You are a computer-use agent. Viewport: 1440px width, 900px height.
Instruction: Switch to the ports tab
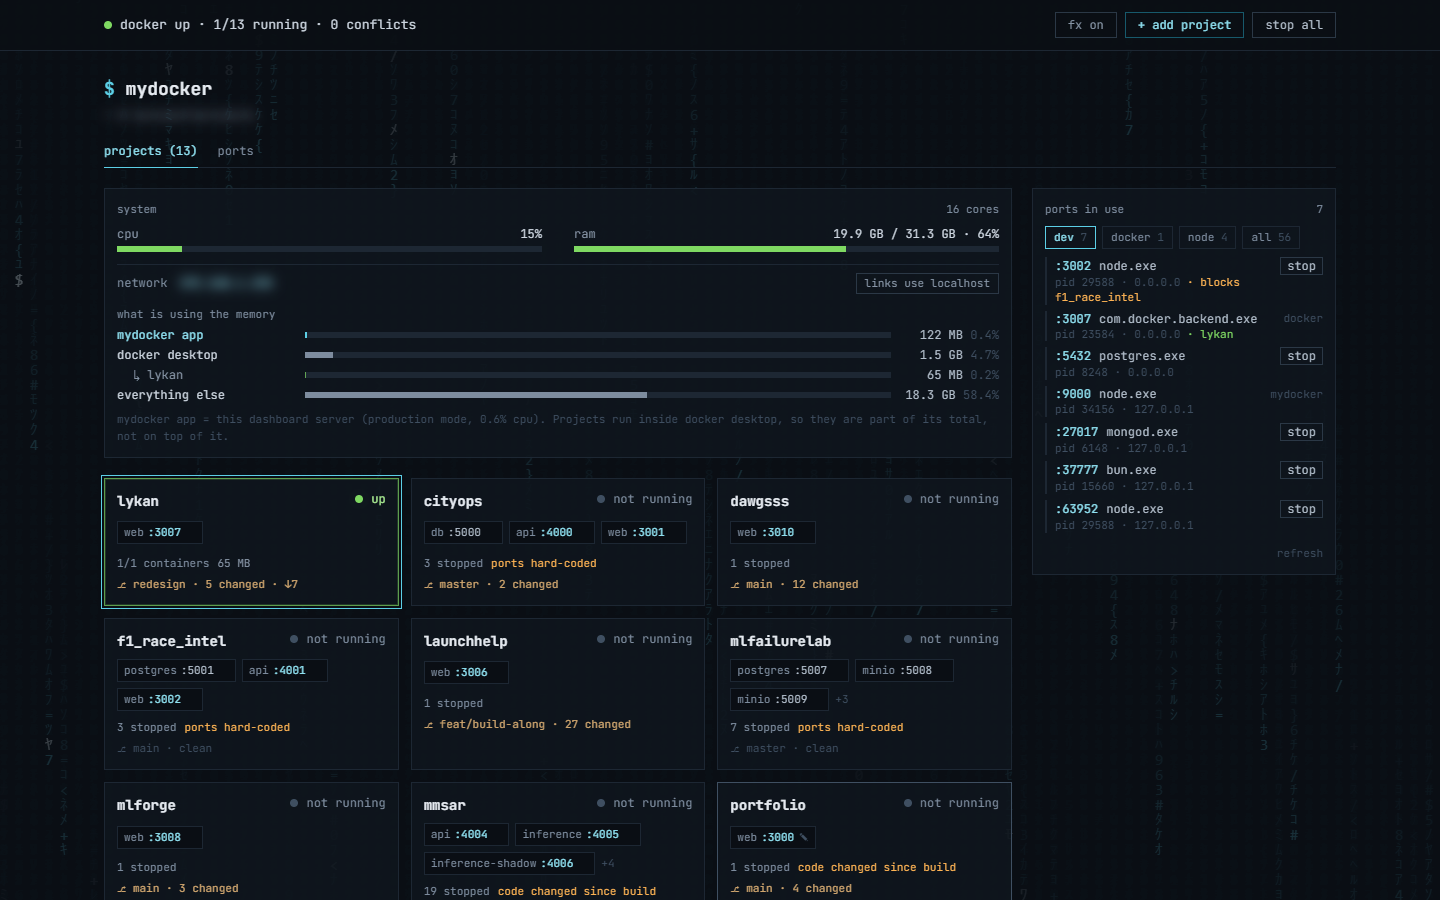[235, 151]
